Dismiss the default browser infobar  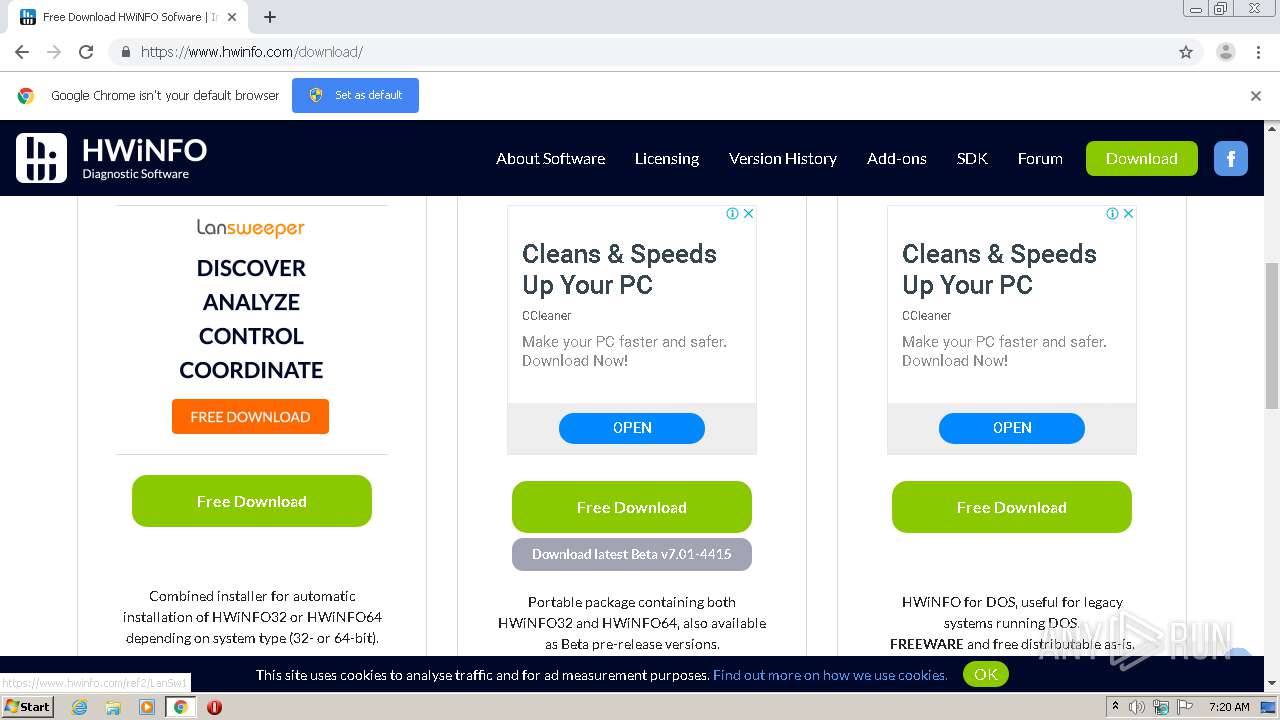pos(1256,96)
